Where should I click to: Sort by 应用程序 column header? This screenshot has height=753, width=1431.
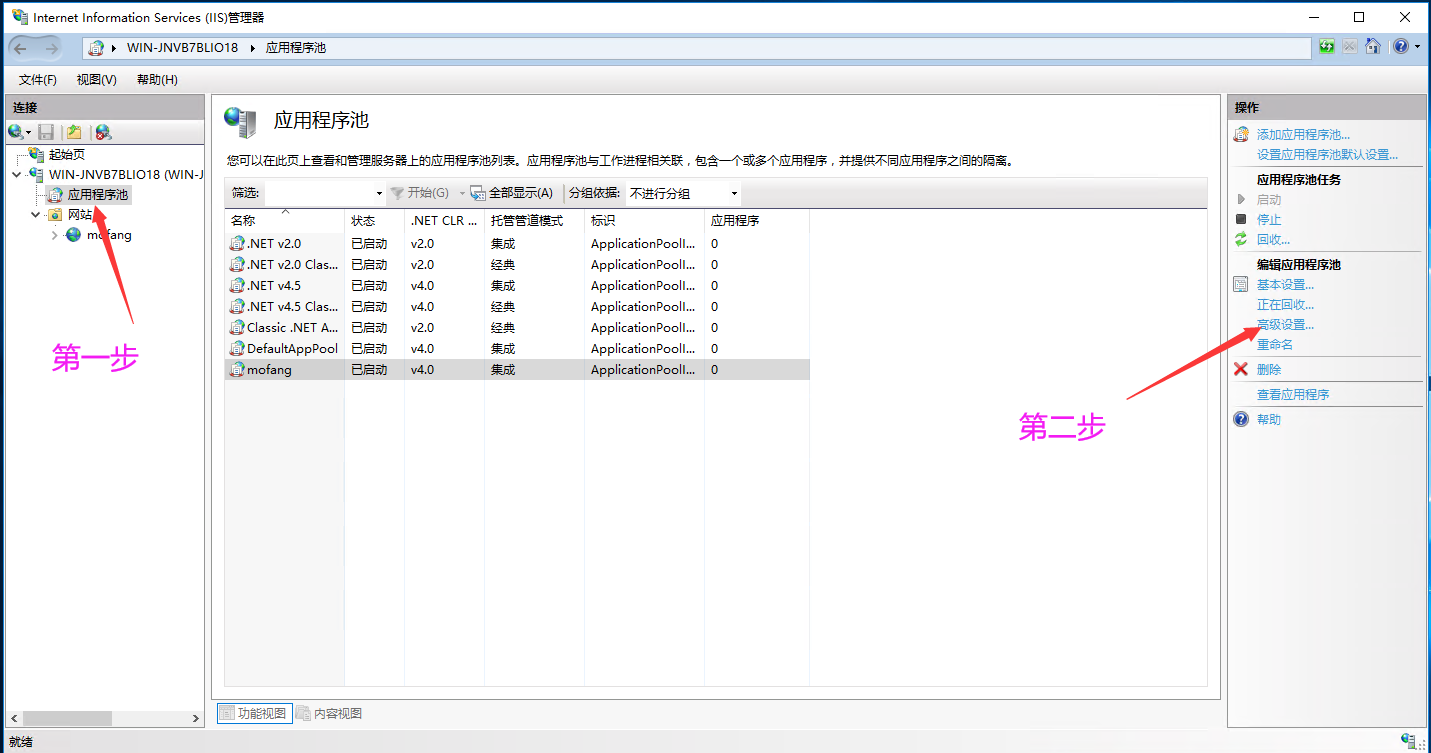tap(757, 220)
